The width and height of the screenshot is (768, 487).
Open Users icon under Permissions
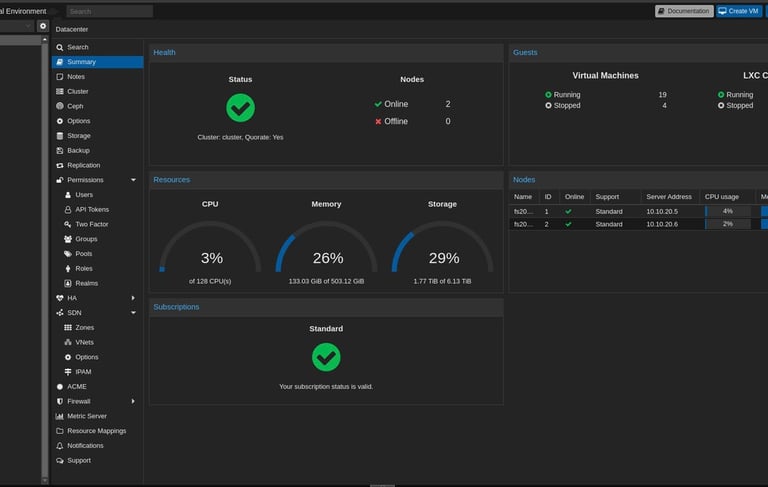click(x=68, y=195)
